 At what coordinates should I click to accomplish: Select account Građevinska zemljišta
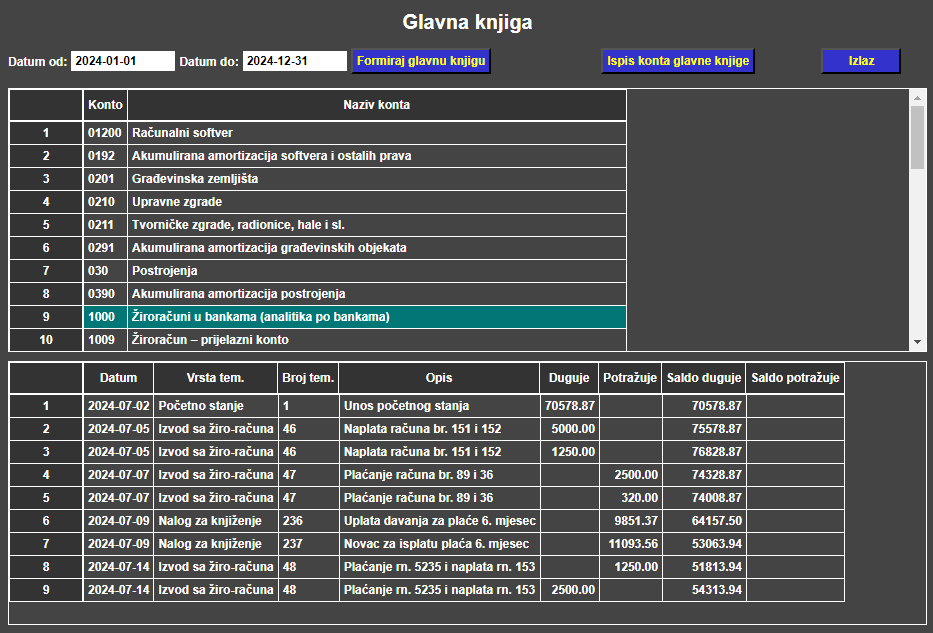[378, 179]
